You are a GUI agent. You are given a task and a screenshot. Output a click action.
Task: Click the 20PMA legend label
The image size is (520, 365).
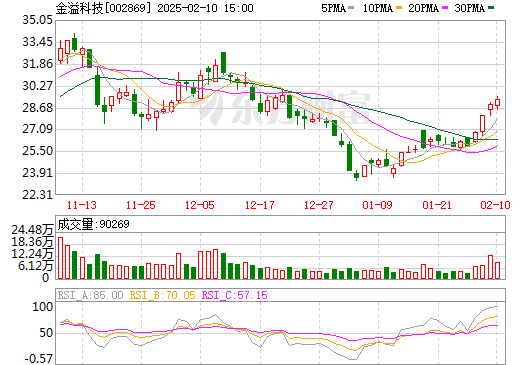[x=423, y=8]
